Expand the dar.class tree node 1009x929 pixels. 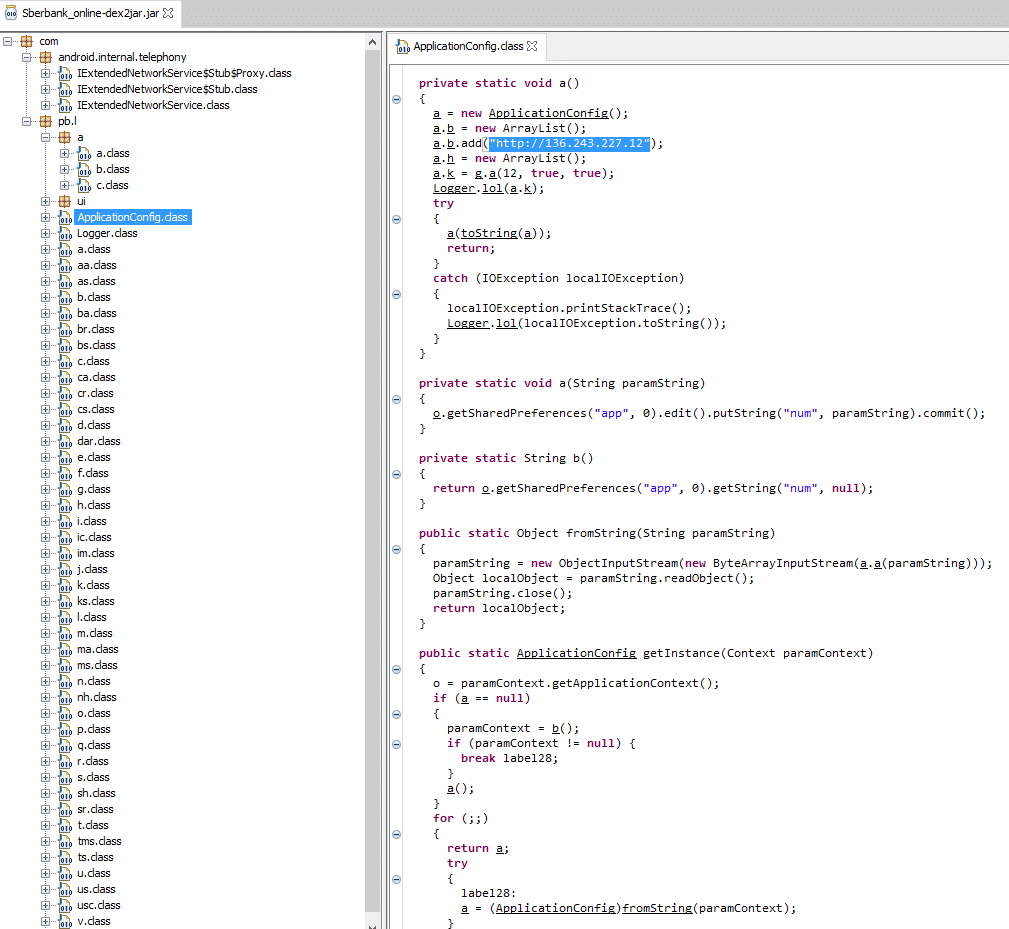[45, 441]
